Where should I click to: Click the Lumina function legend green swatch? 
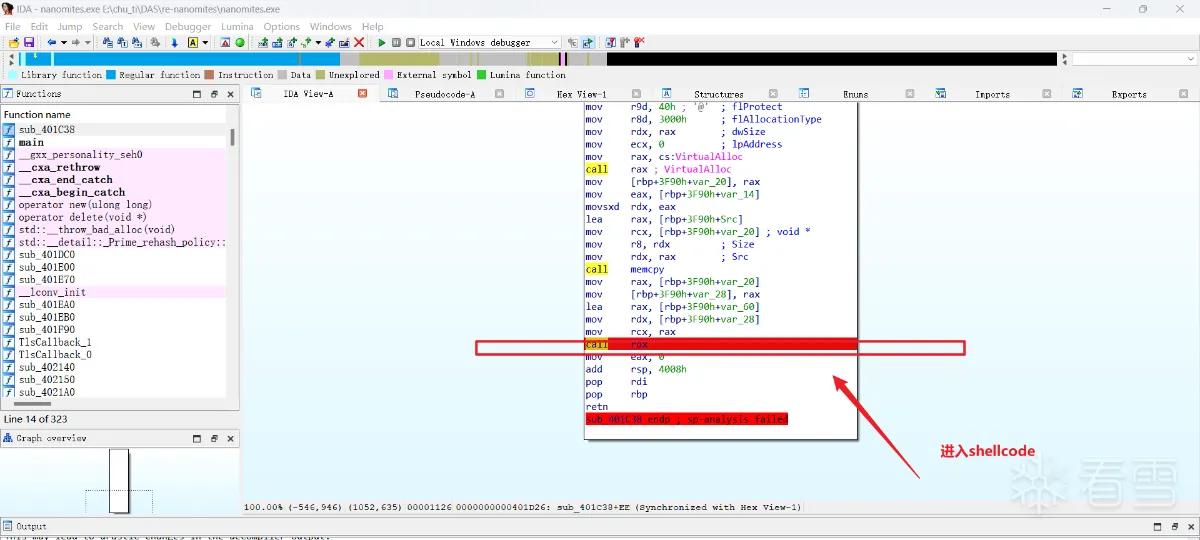pos(482,75)
